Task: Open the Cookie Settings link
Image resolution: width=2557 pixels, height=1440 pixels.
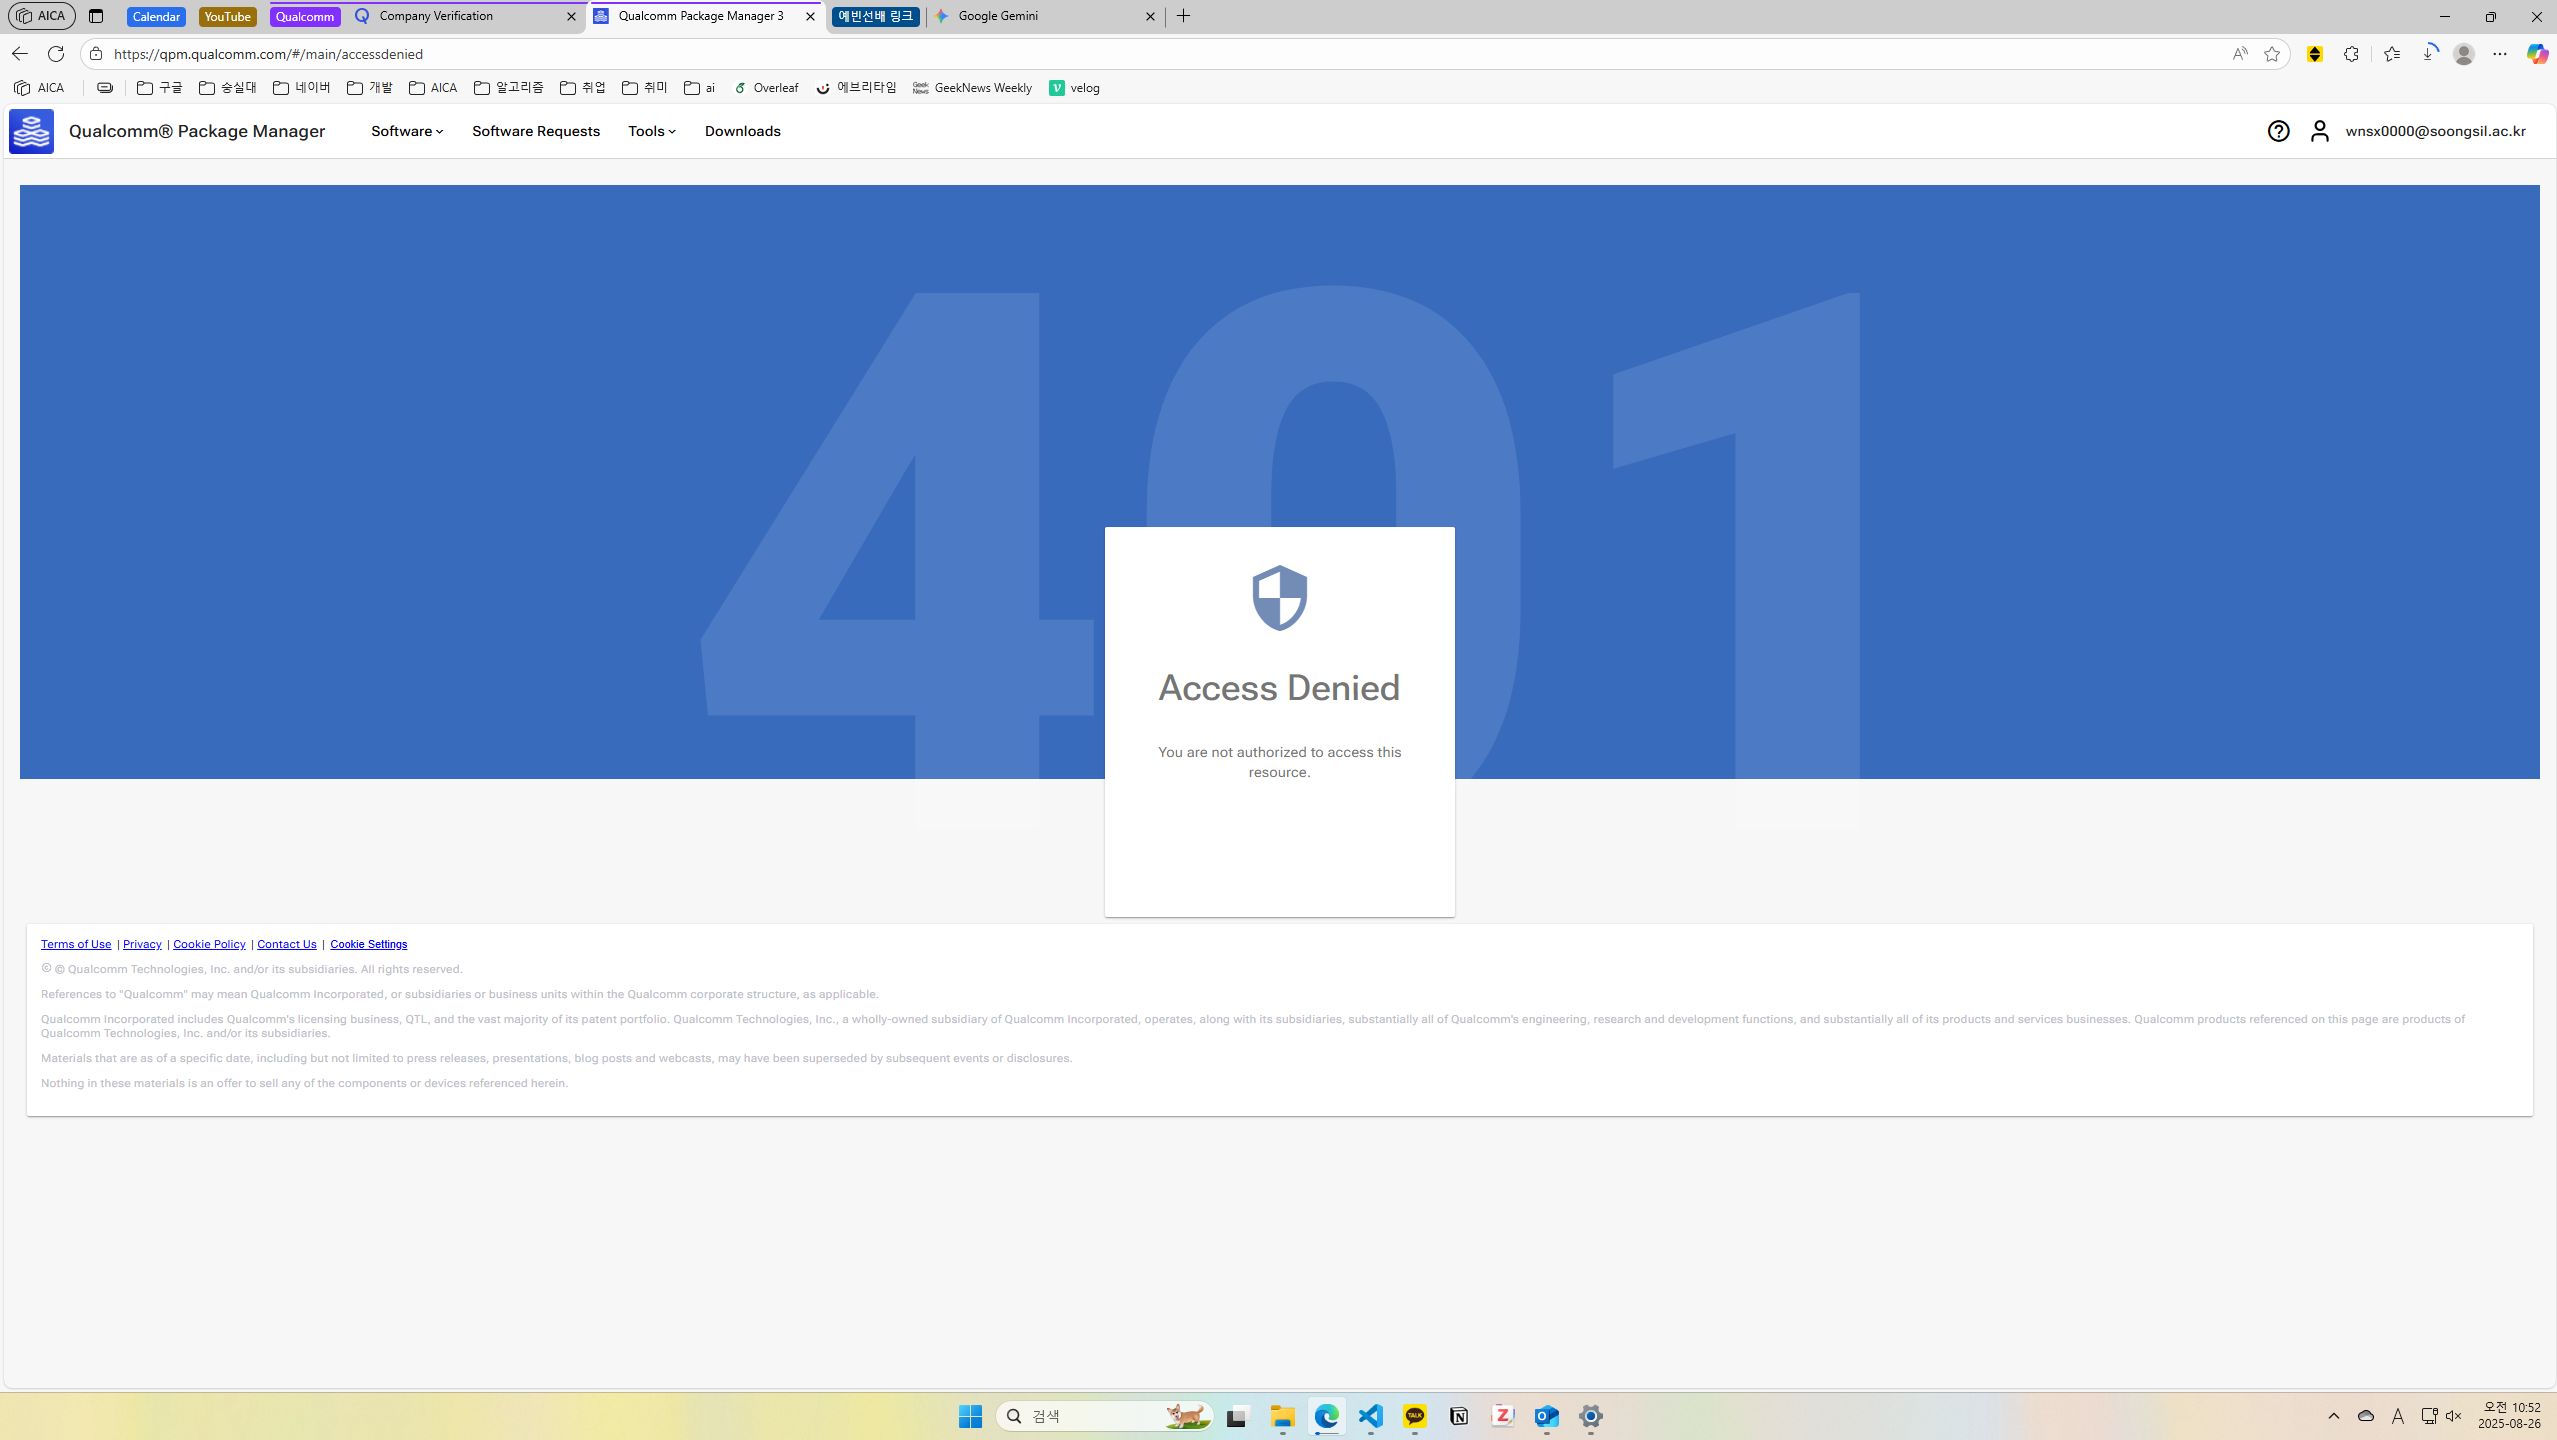Action: [368, 944]
